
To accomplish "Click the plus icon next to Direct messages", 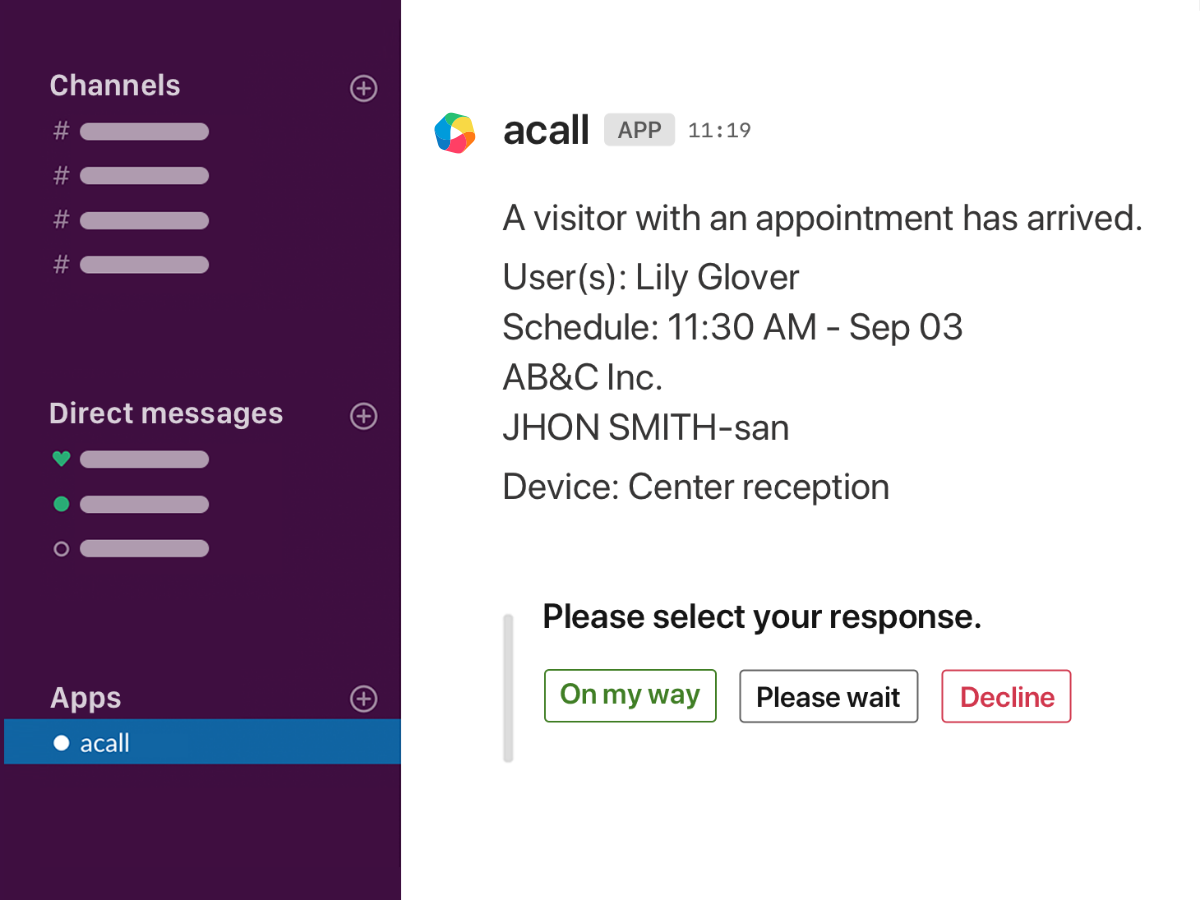I will [x=364, y=416].
